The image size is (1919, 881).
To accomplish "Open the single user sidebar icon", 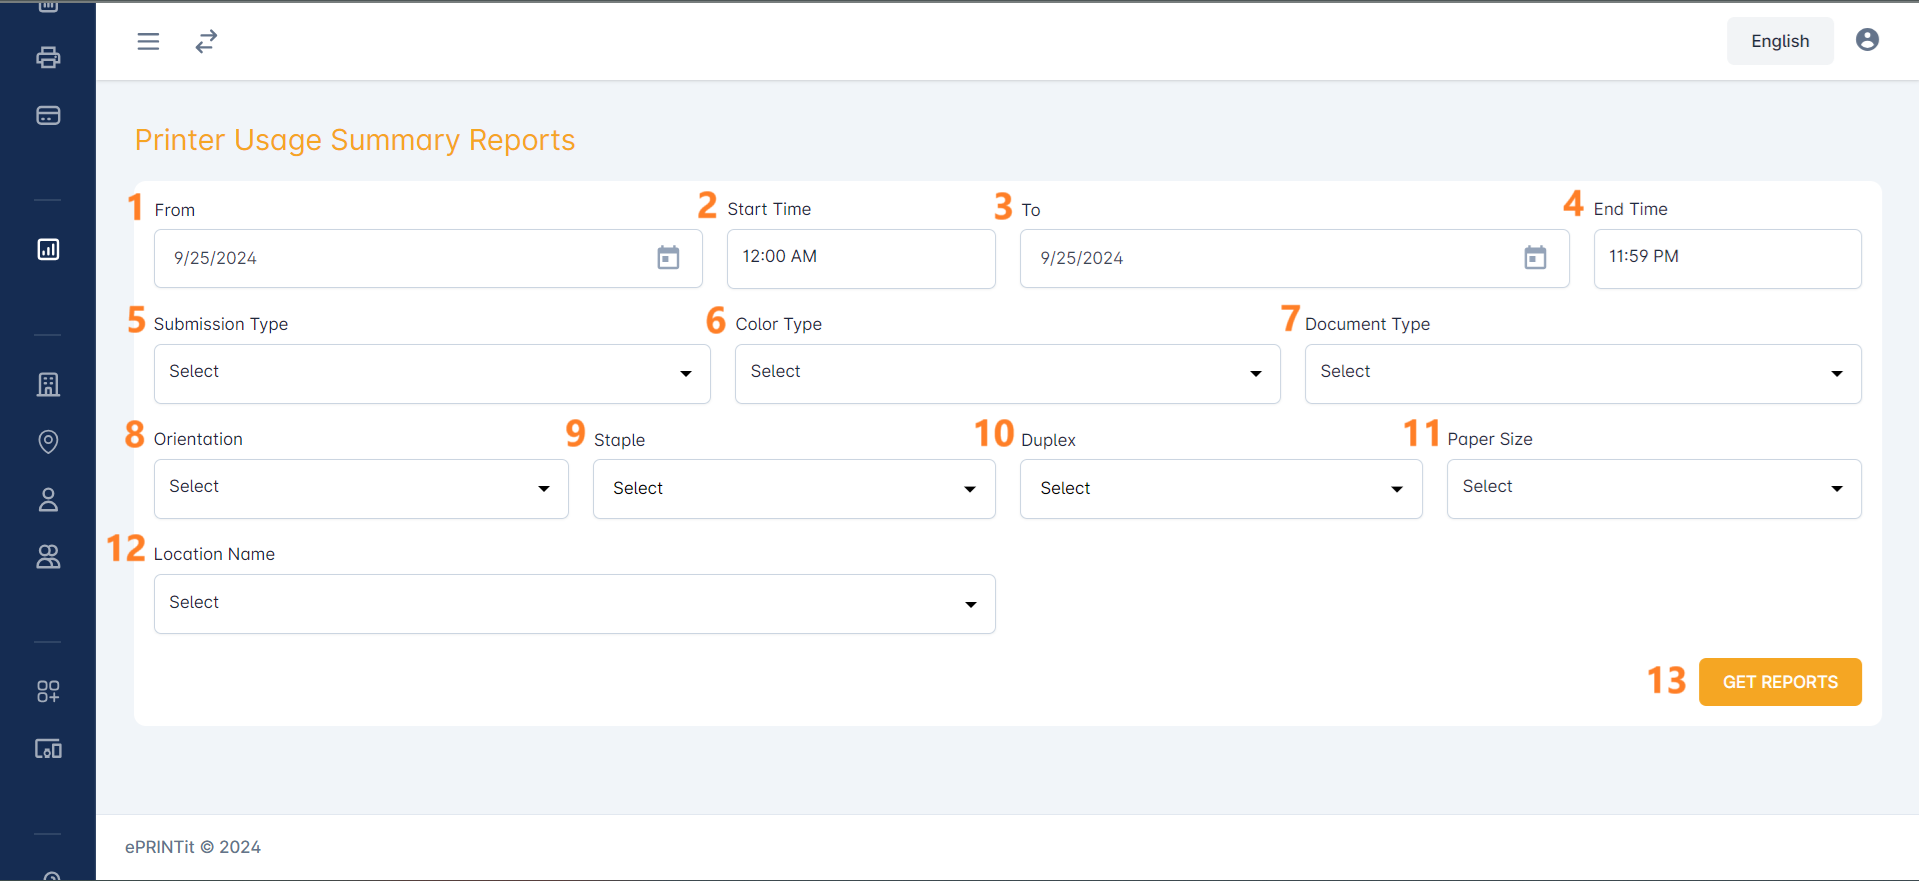I will (48, 499).
